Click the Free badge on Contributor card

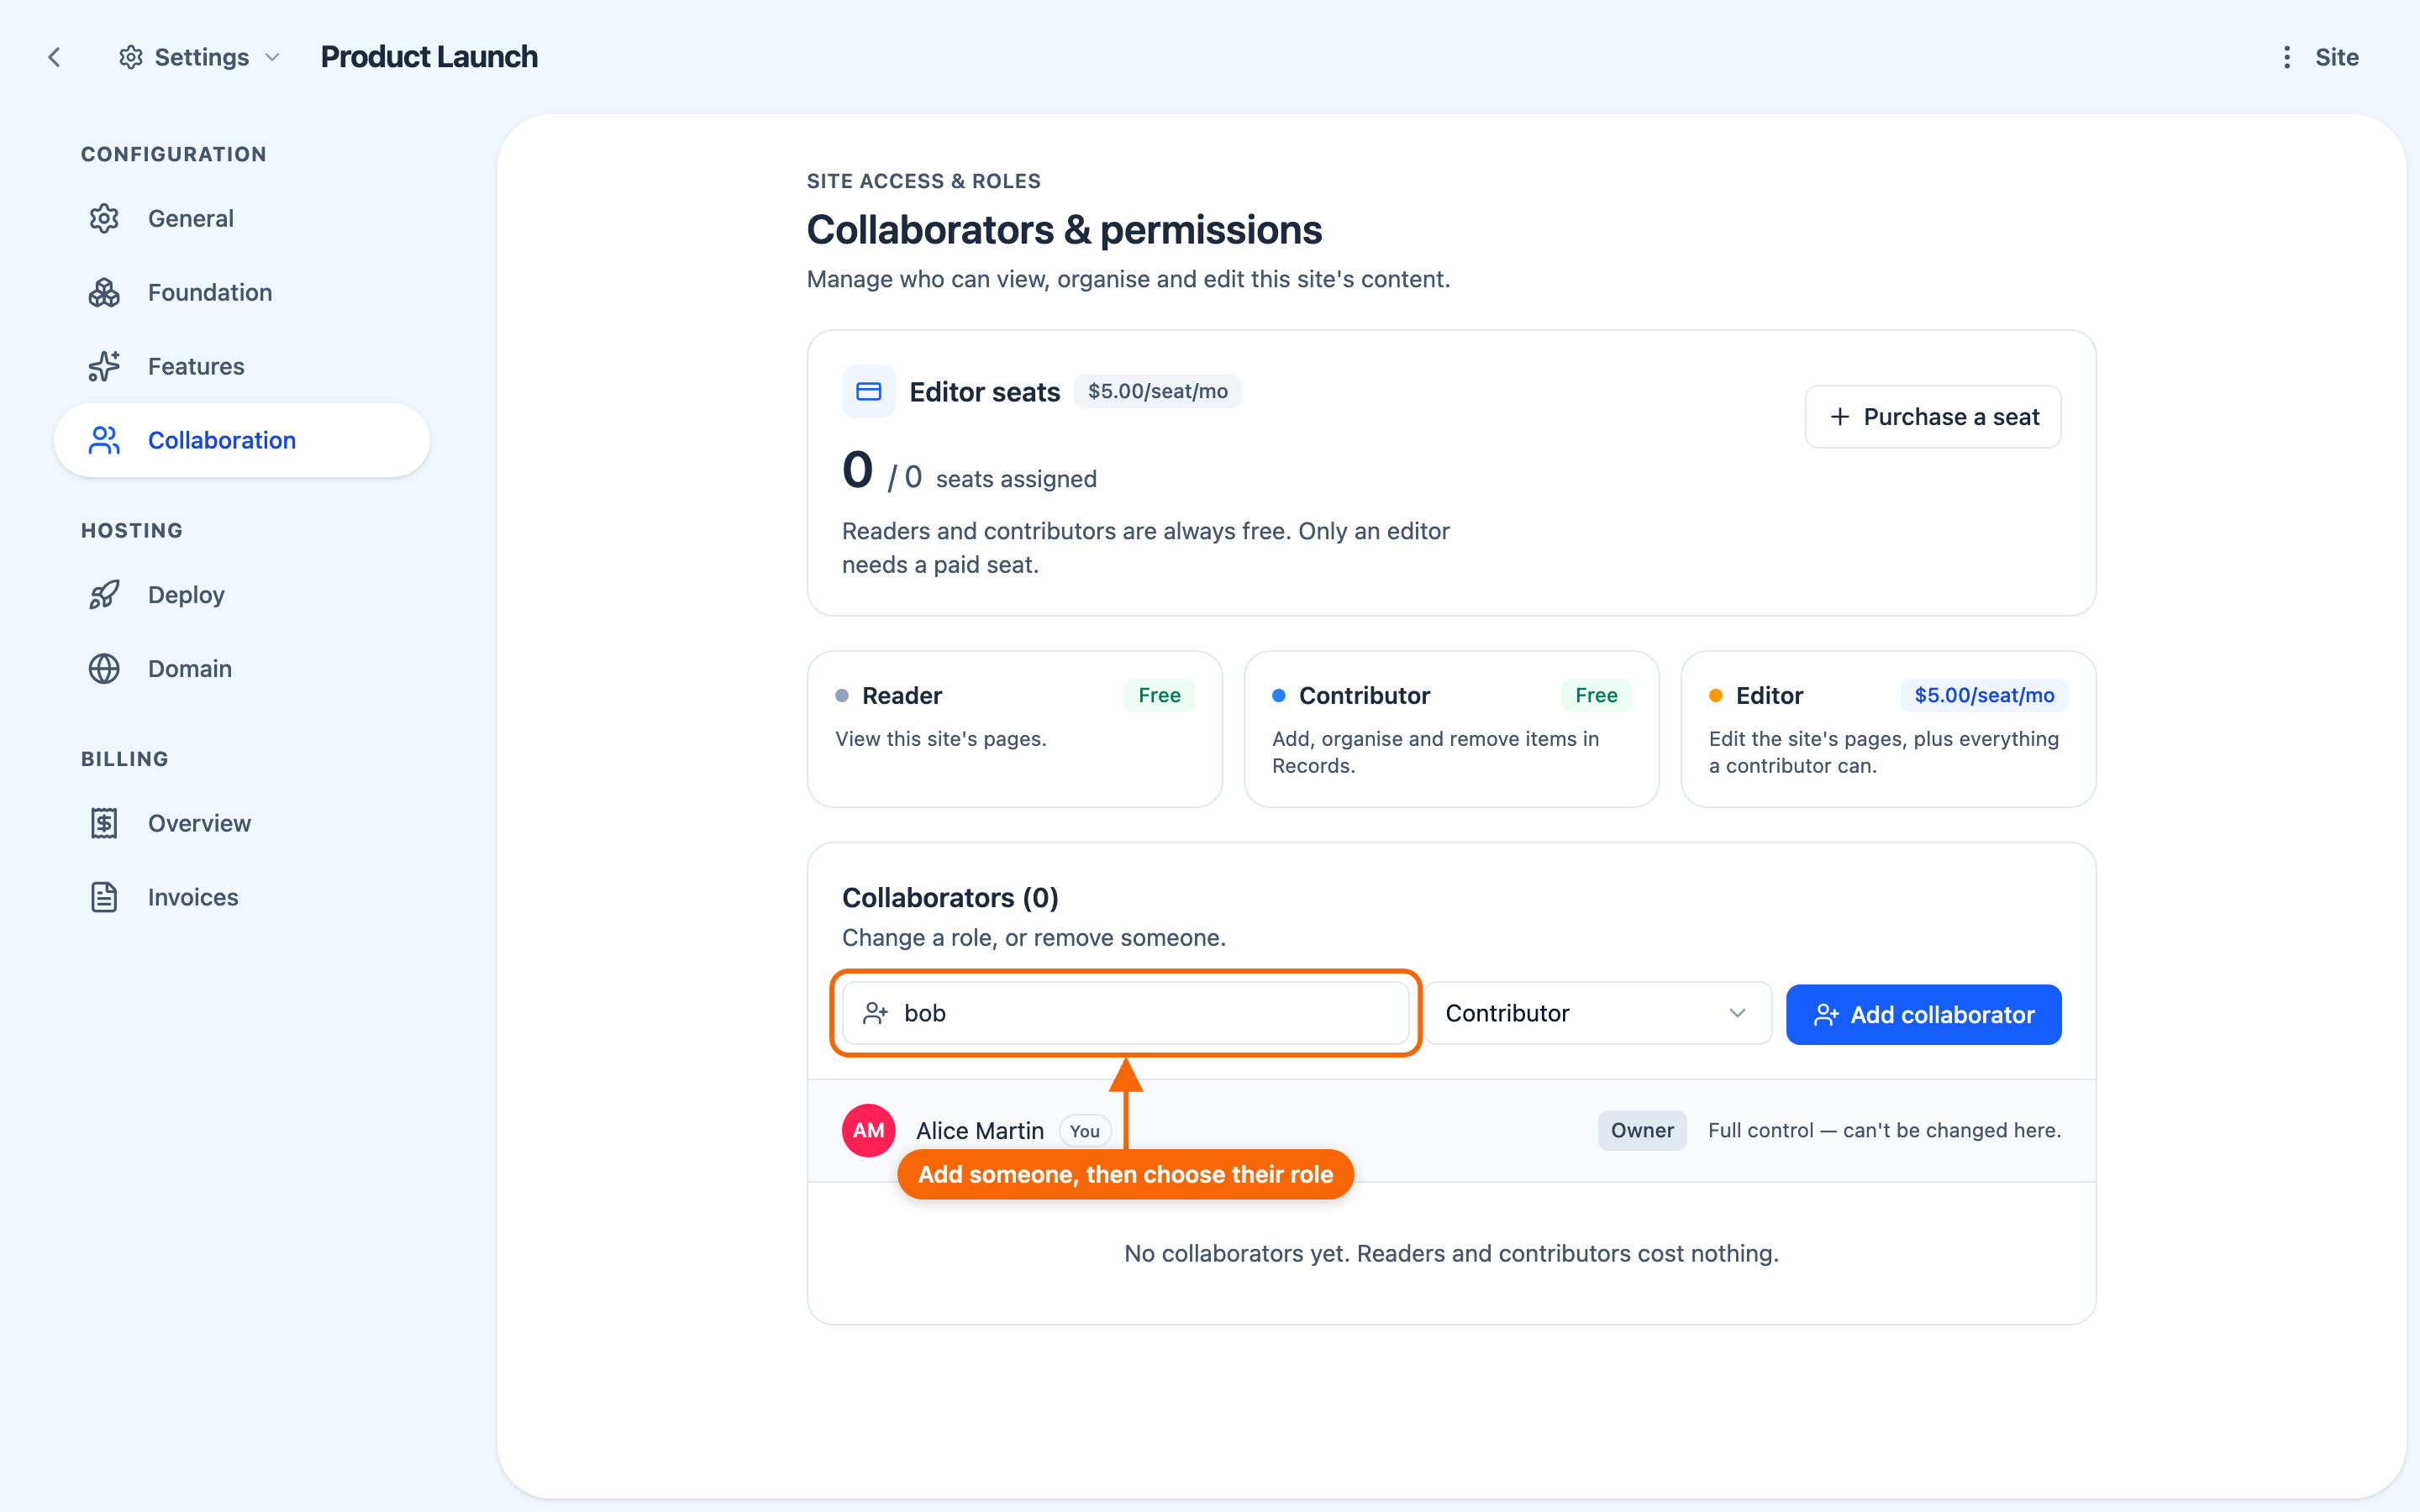(x=1596, y=695)
